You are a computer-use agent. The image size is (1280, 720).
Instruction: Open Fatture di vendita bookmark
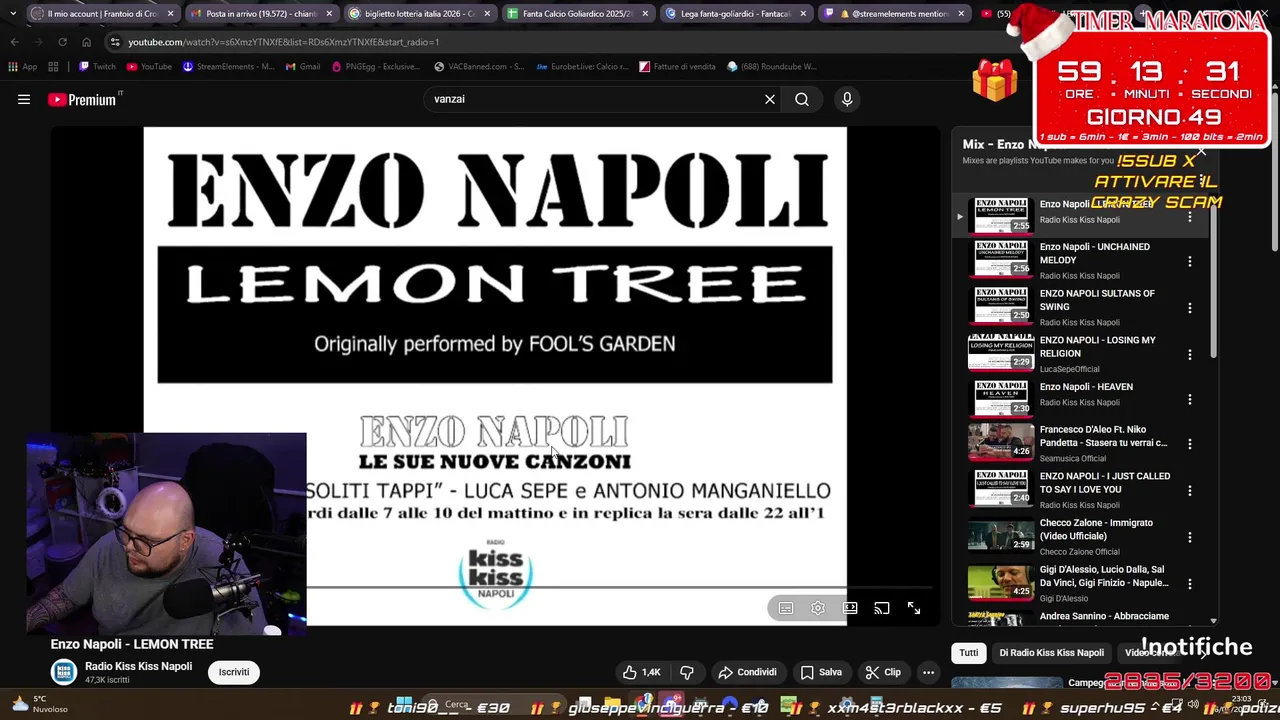coord(678,67)
